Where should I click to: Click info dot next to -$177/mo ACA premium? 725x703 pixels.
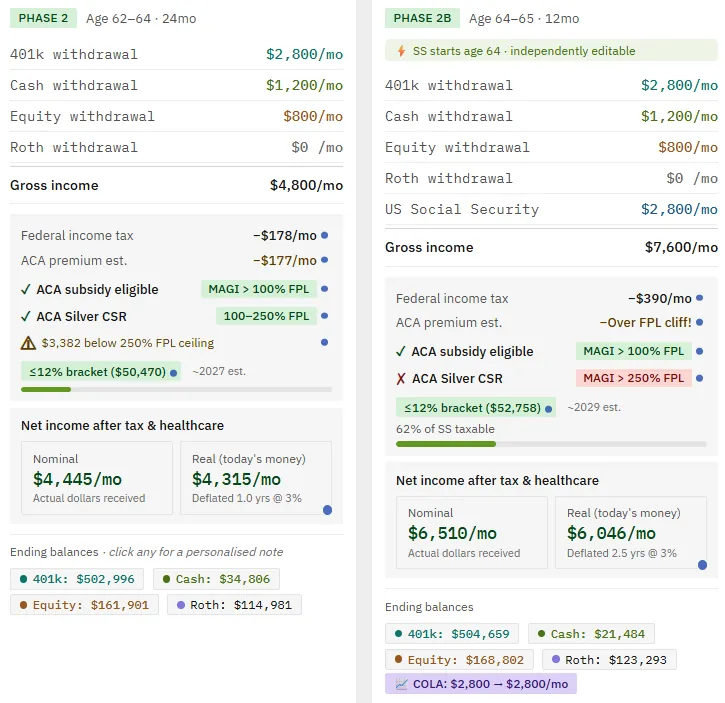point(325,260)
